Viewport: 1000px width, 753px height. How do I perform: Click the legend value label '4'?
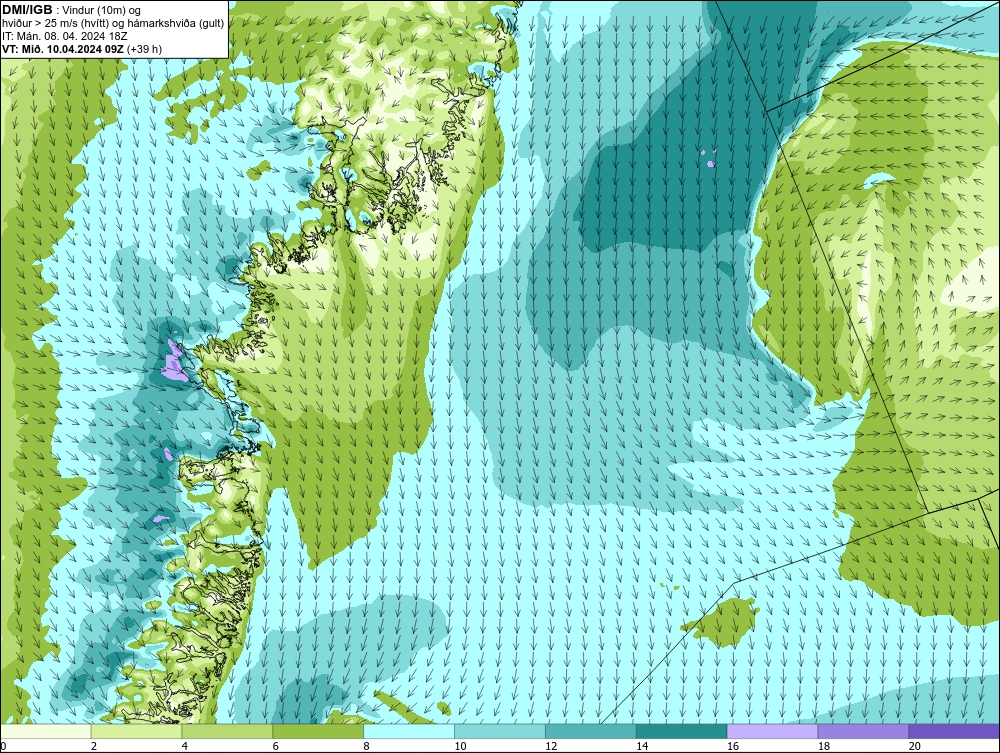point(185,746)
